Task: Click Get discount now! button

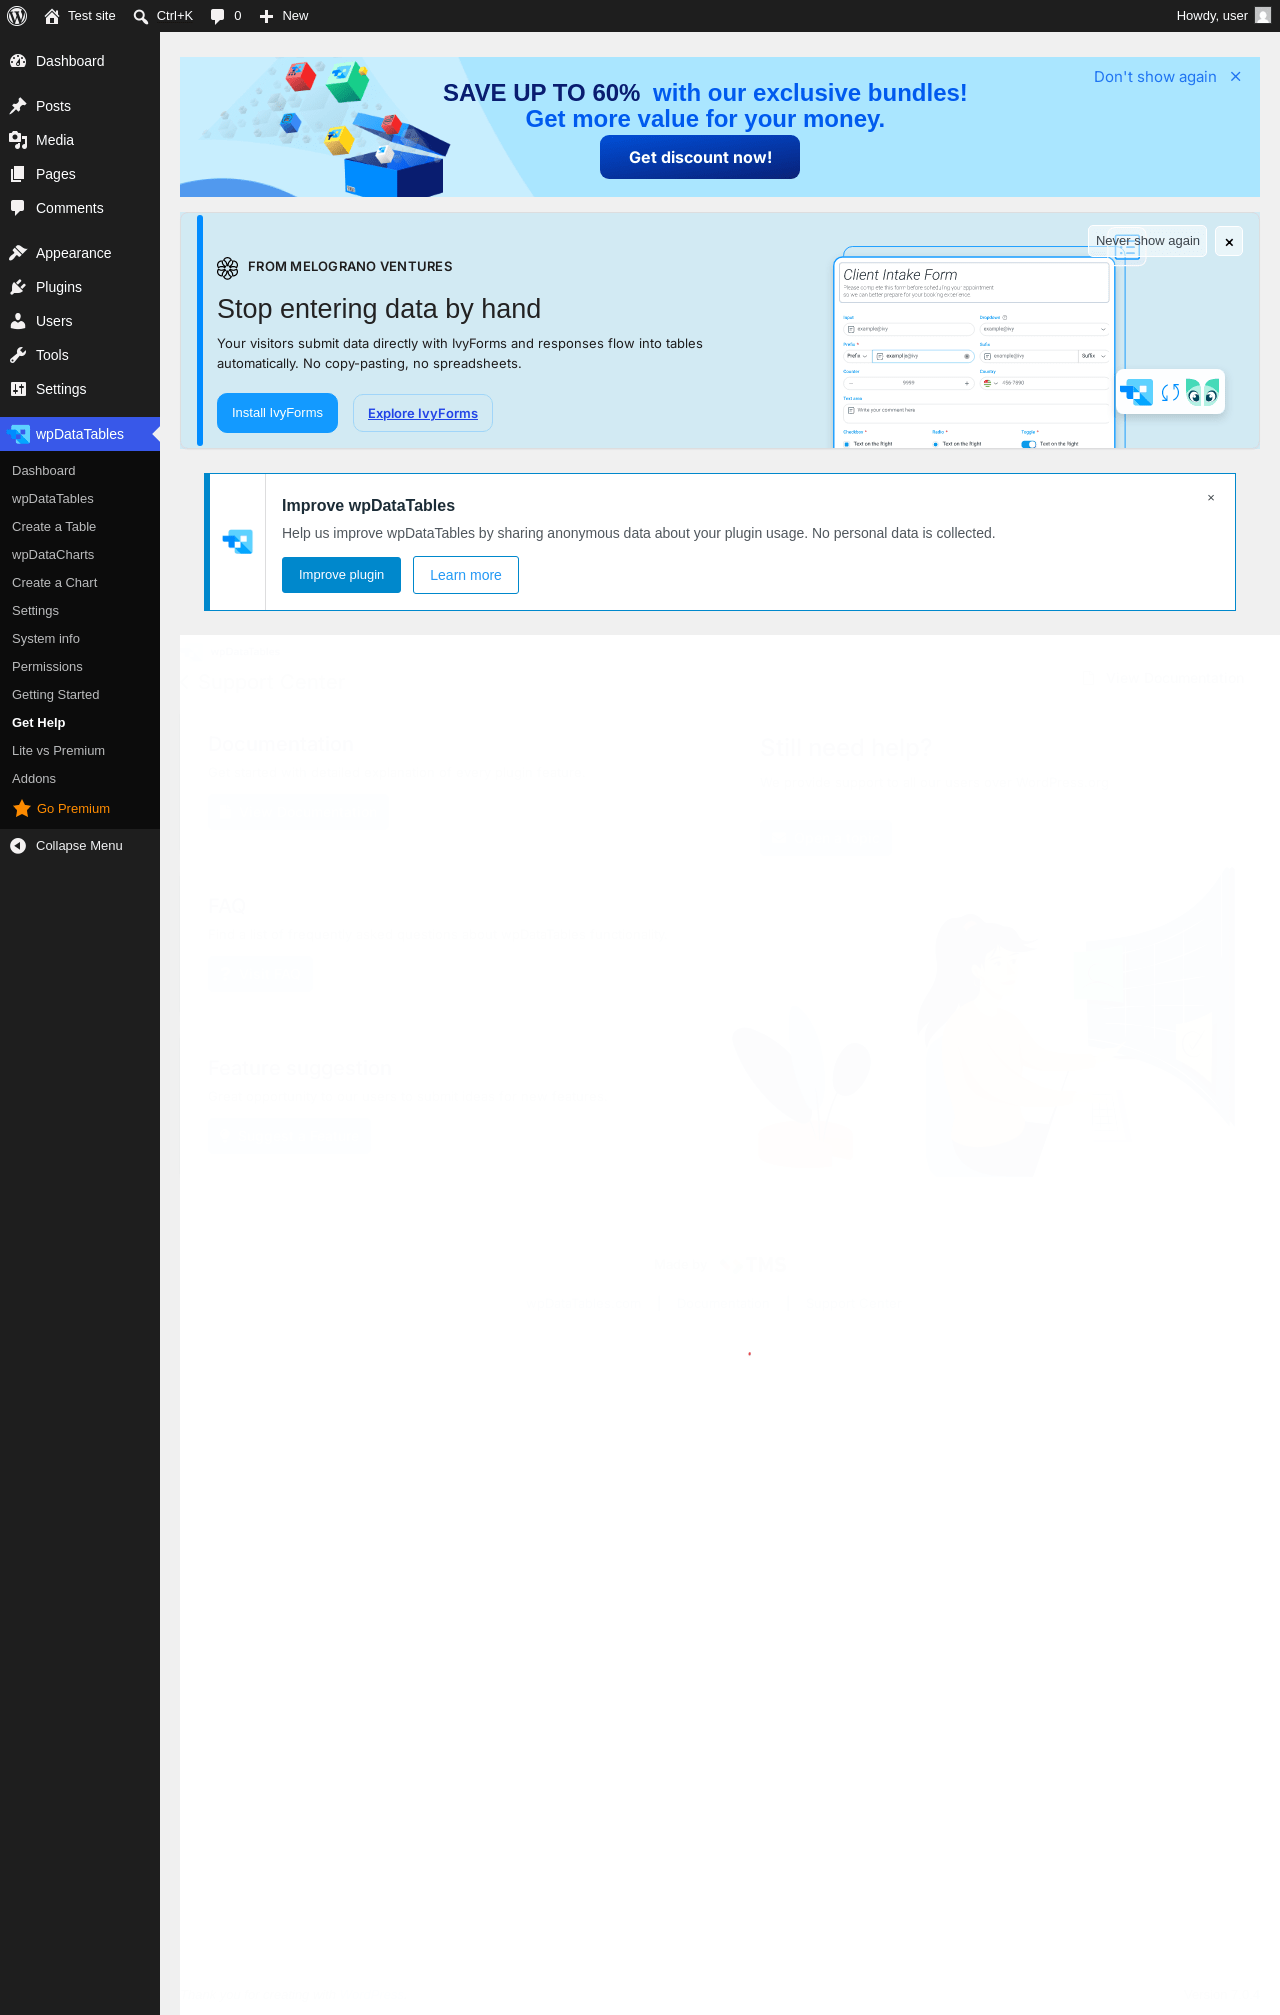Action: pos(700,157)
